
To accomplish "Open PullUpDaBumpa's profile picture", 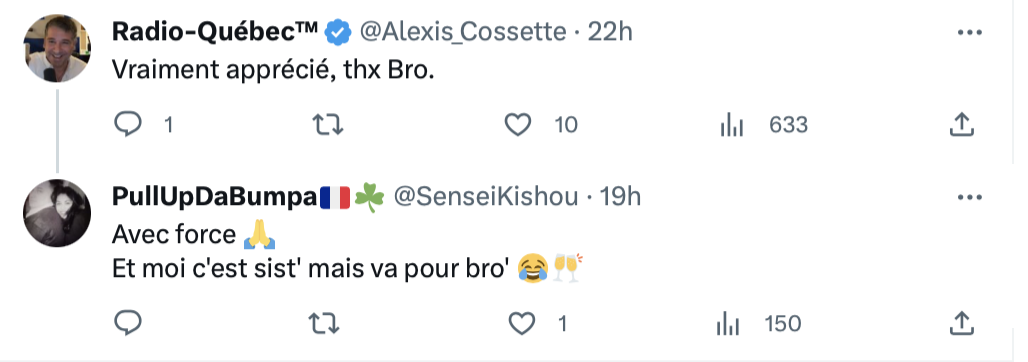I will [x=57, y=213].
